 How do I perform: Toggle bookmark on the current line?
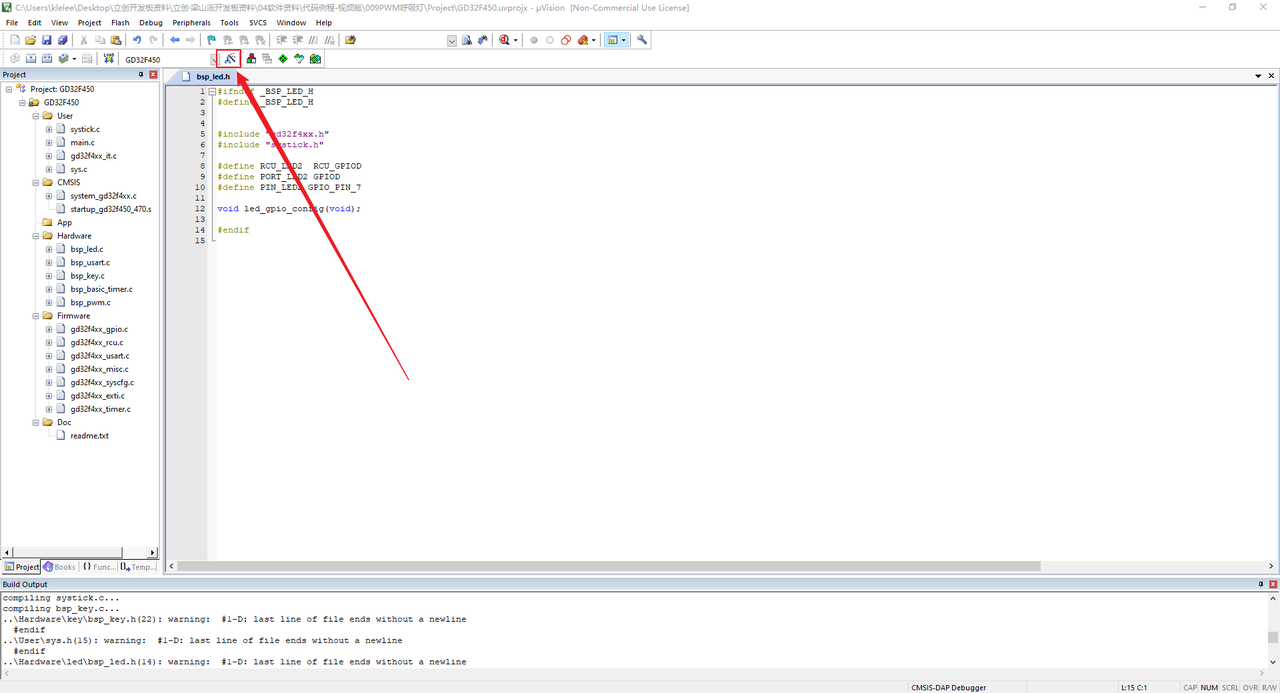click(211, 40)
